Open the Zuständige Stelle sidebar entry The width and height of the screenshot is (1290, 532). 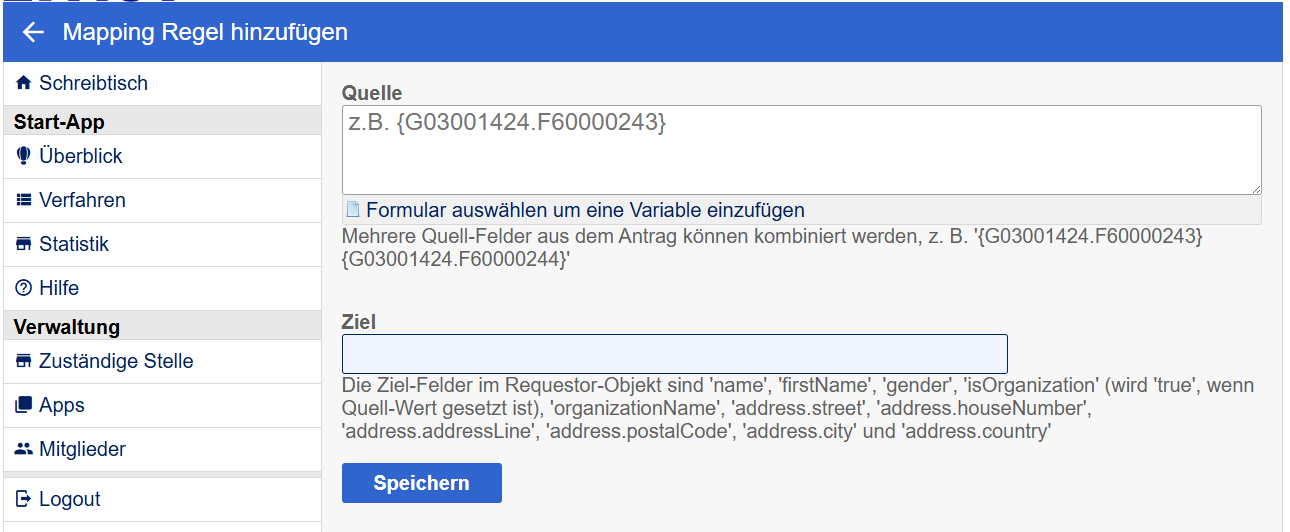[x=116, y=361]
